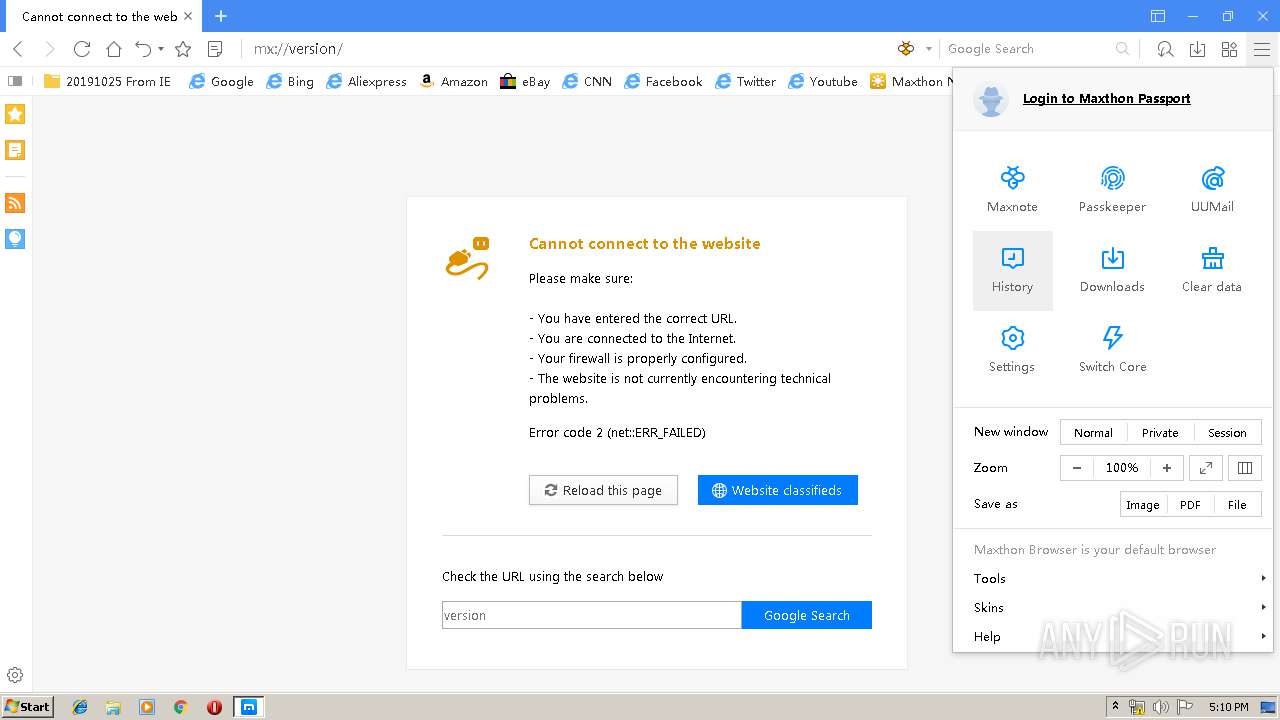This screenshot has height=720, width=1280.
Task: Launch Chrome from the taskbar
Action: point(180,707)
